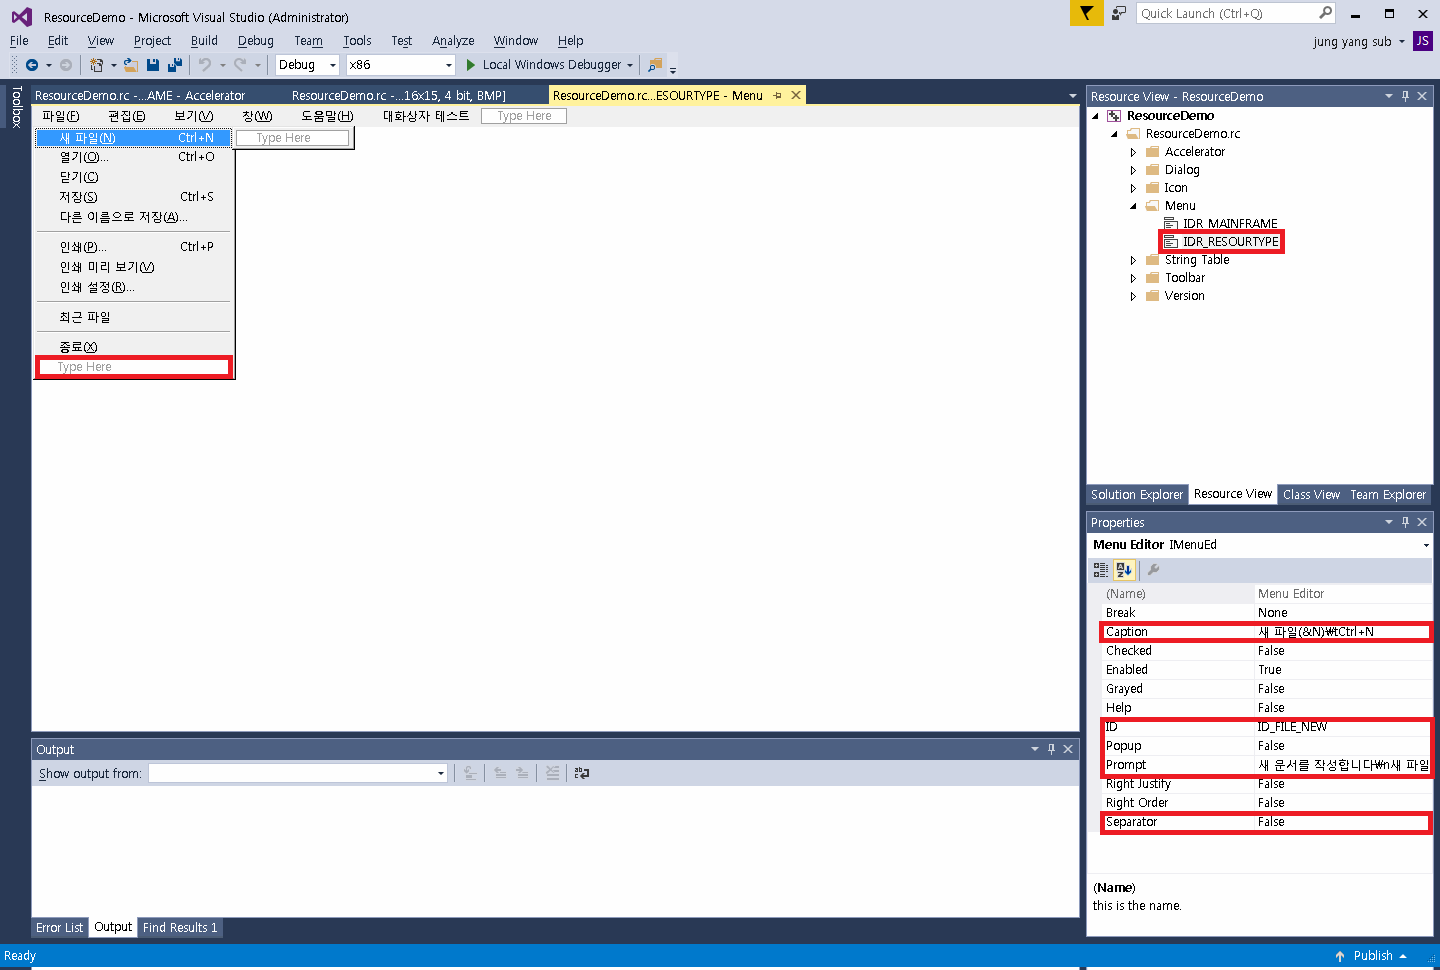Open the File menu

coord(19,41)
